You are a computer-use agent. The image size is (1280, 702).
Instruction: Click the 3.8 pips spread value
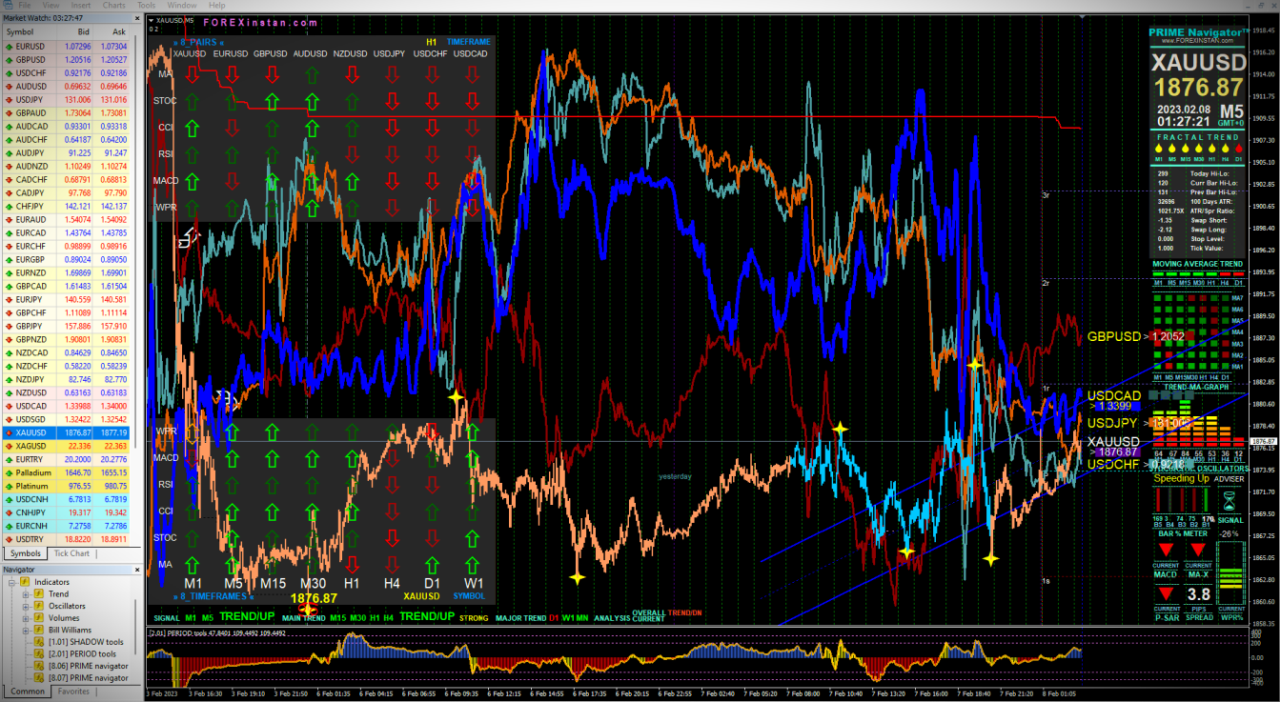pyautogui.click(x=1198, y=595)
